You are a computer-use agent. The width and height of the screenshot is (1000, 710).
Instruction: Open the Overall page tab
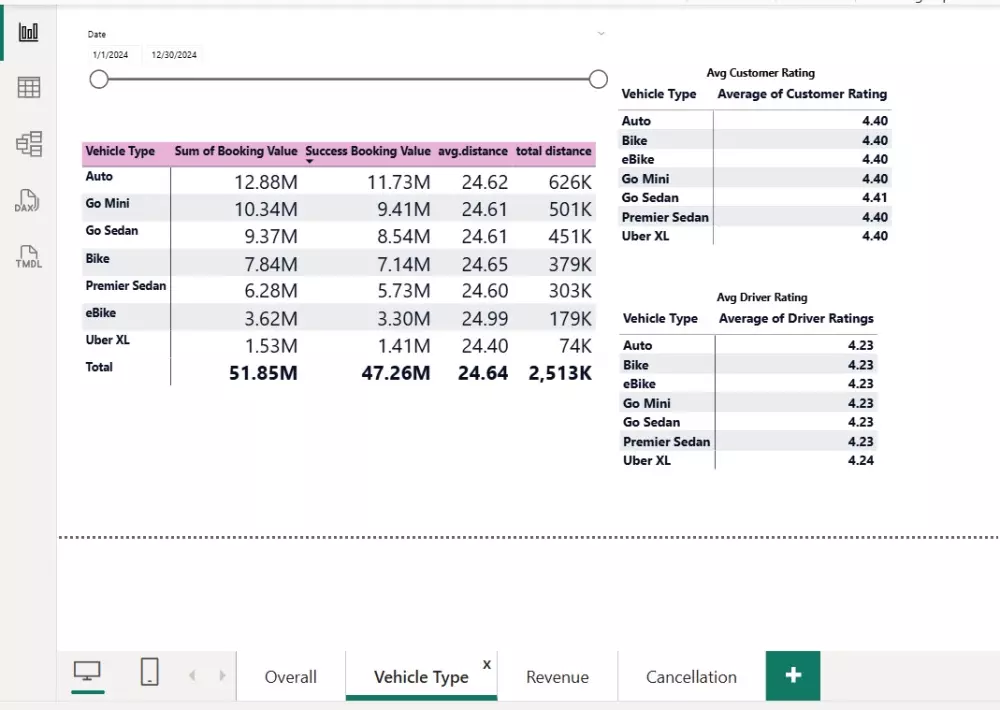point(290,677)
